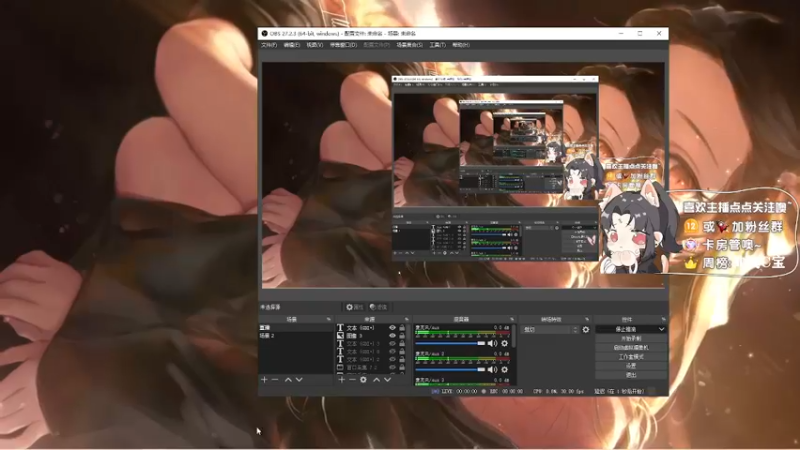Click the LIVE: 00:00:00 status text
800x450 pixels.
tap(459, 391)
